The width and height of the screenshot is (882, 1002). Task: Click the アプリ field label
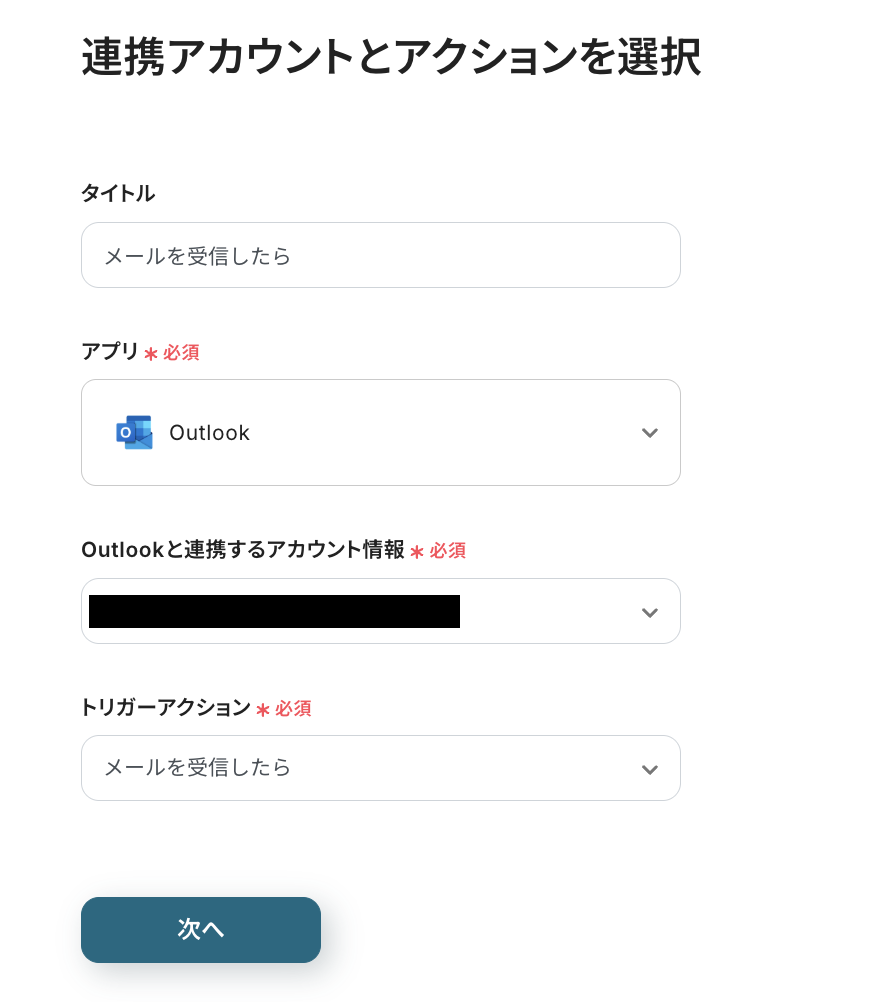[110, 351]
